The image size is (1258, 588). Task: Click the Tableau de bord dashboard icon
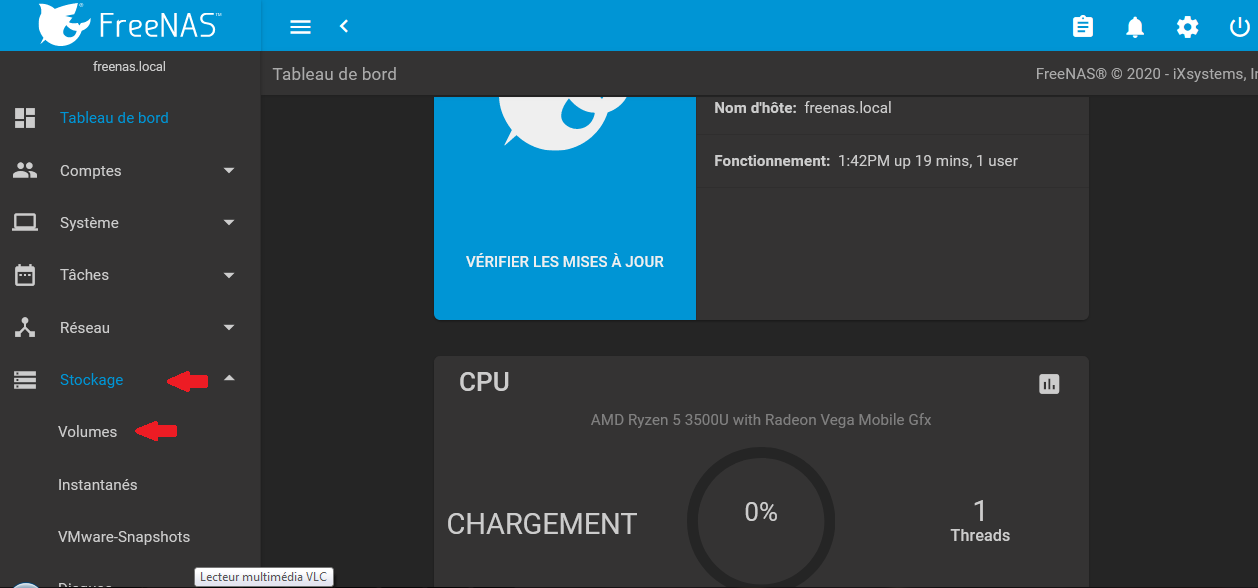pos(25,118)
